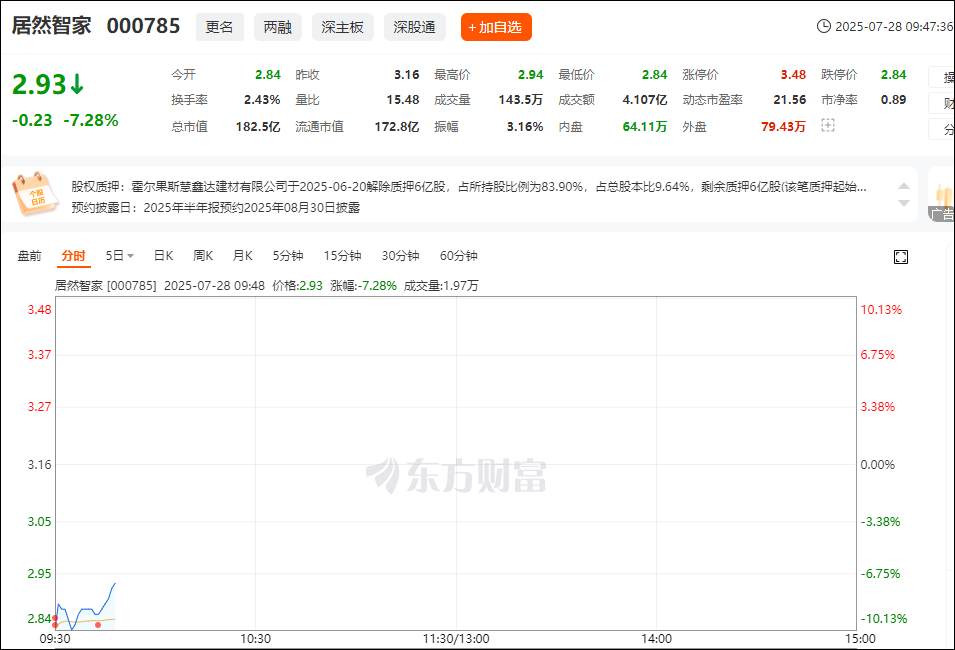
Task: Open the 5日 period dropdown
Action: (120, 256)
